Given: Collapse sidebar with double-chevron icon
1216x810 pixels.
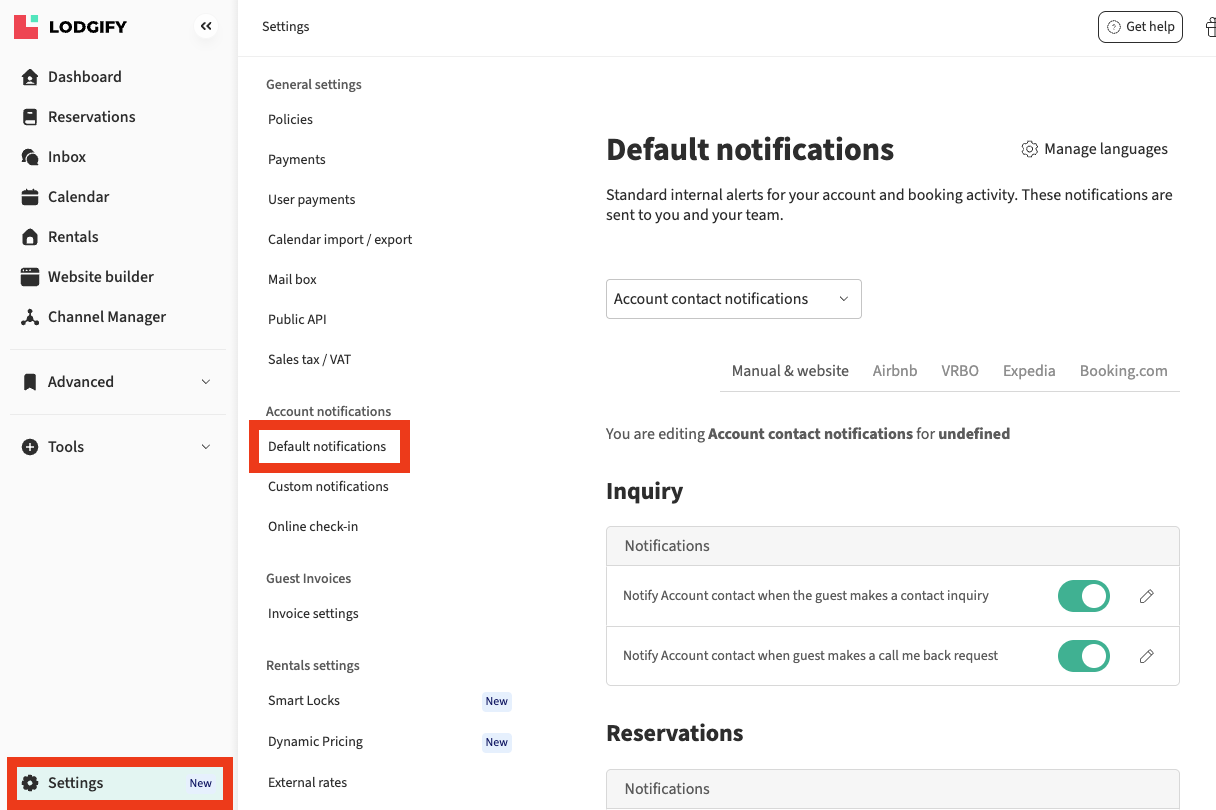Looking at the screenshot, I should [206, 27].
